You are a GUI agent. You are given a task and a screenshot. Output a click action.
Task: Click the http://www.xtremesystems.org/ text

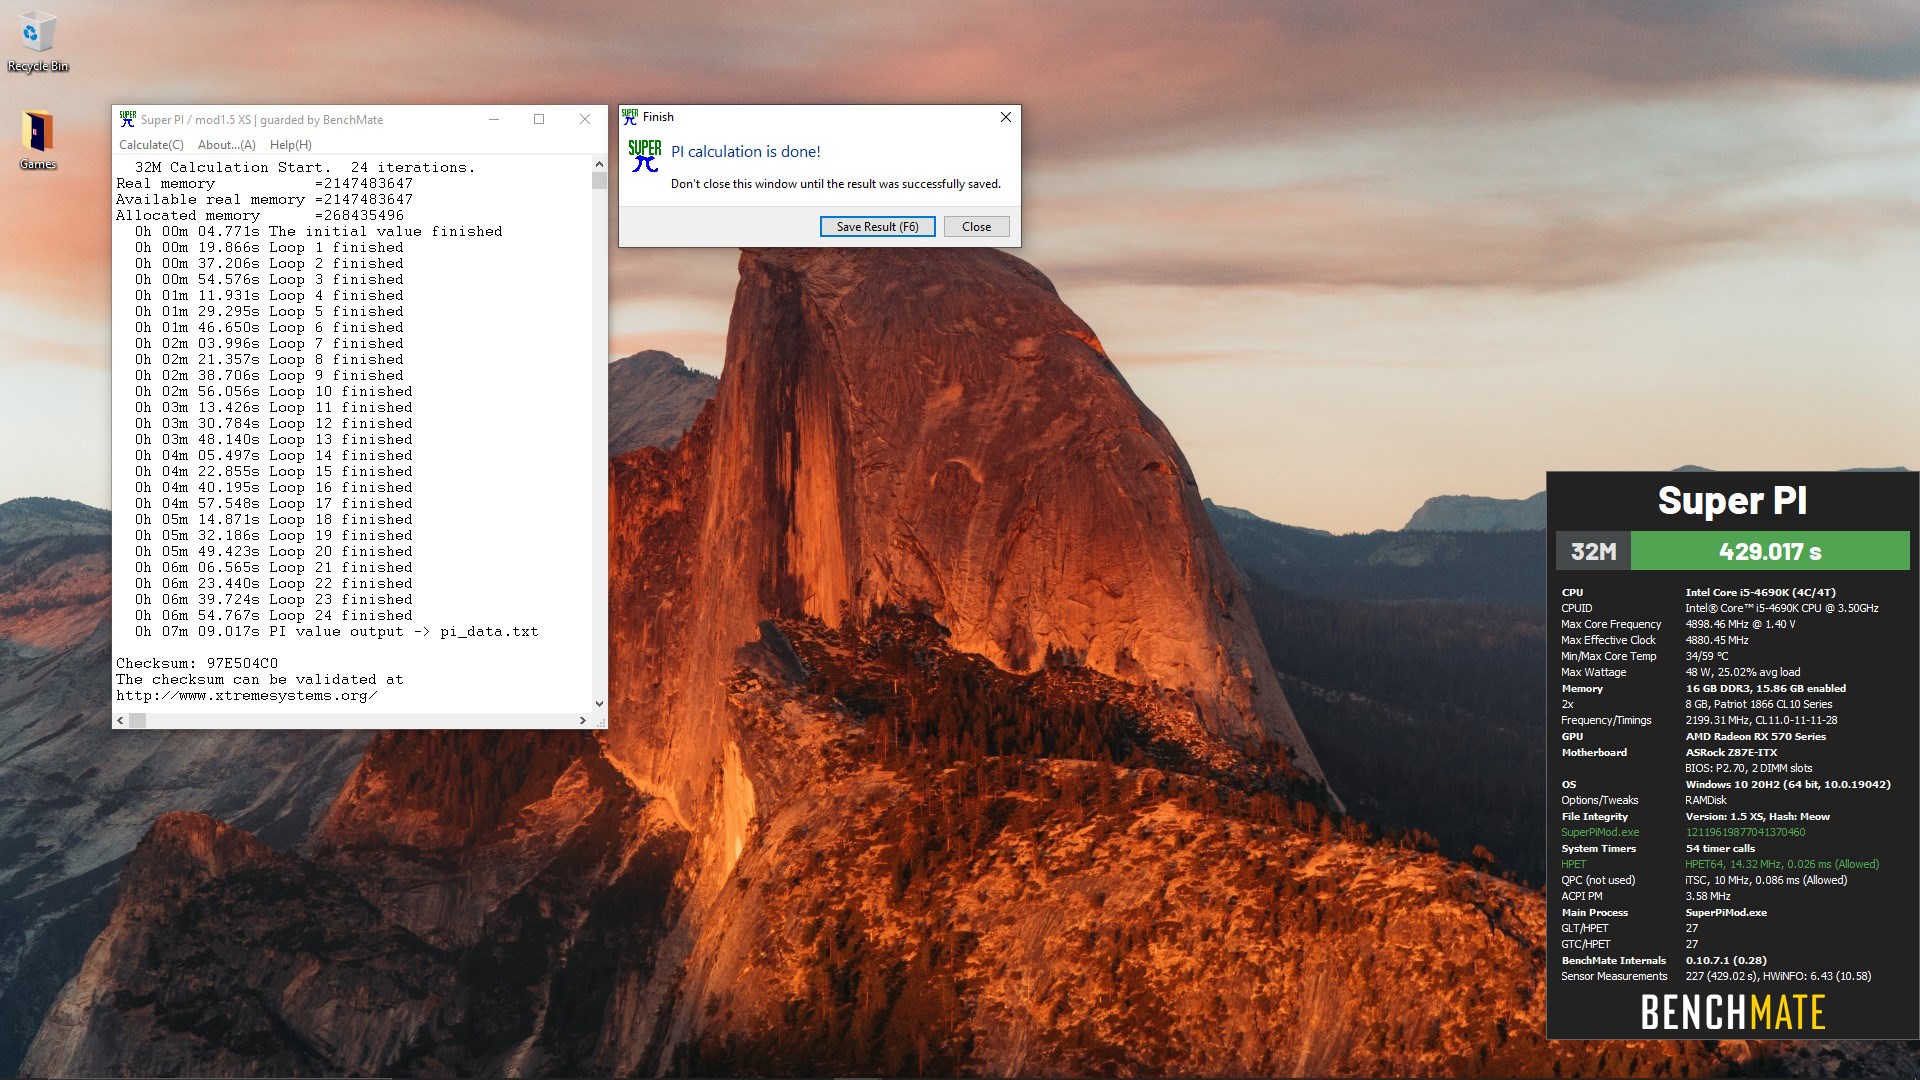click(246, 695)
